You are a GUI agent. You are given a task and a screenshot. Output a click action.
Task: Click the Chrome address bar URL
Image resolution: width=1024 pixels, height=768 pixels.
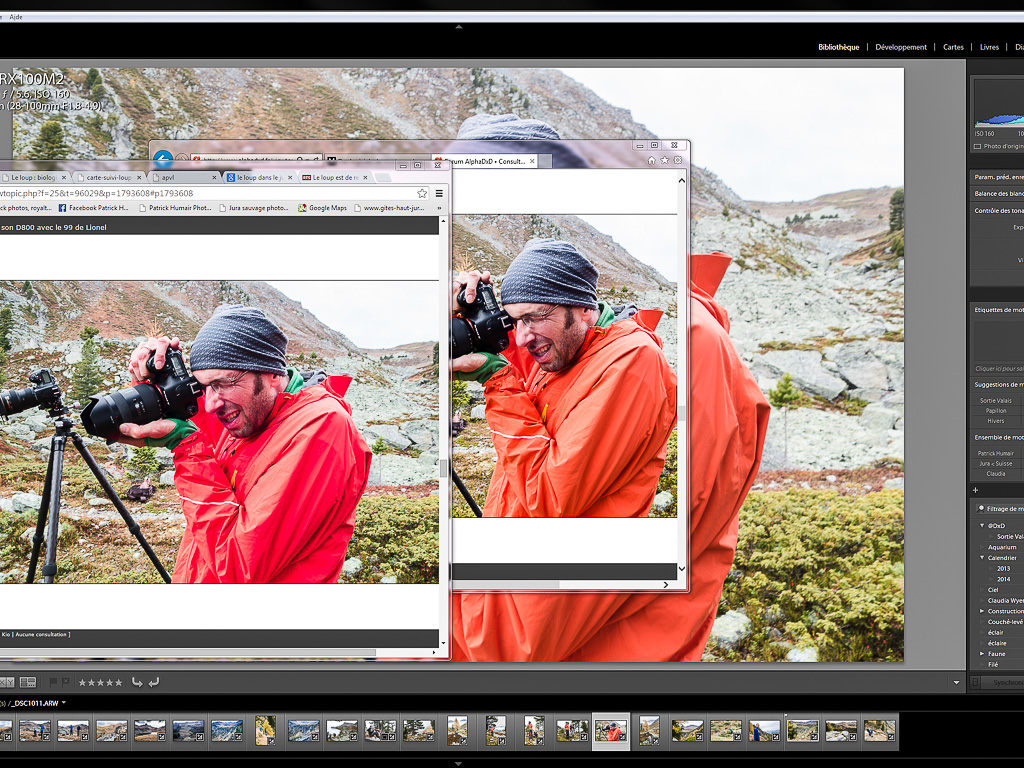pos(98,193)
